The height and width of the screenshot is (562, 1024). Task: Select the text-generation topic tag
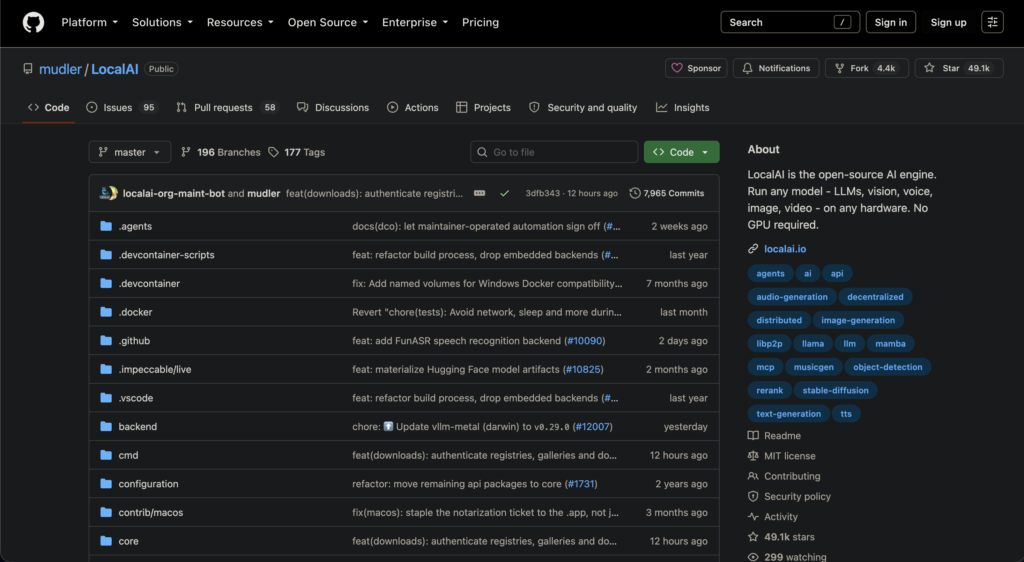[788, 414]
